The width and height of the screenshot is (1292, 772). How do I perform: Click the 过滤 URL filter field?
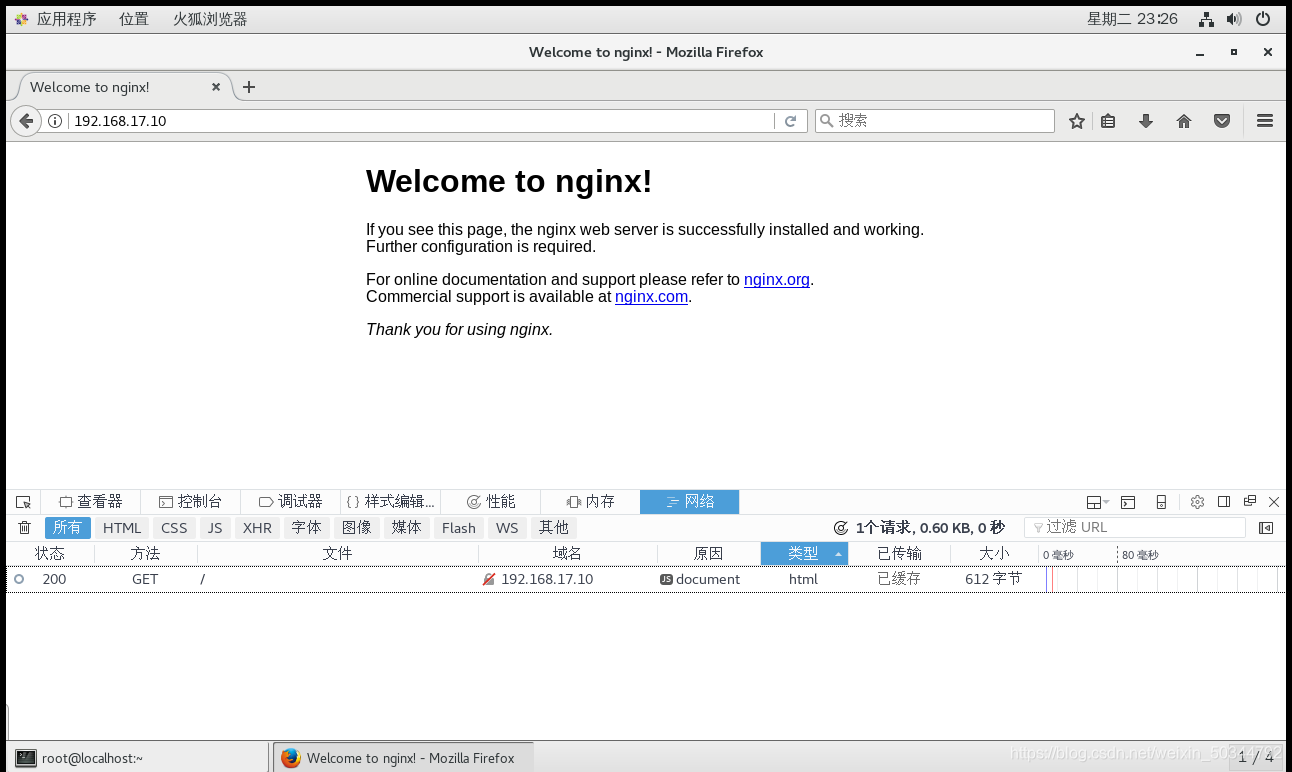(1135, 528)
